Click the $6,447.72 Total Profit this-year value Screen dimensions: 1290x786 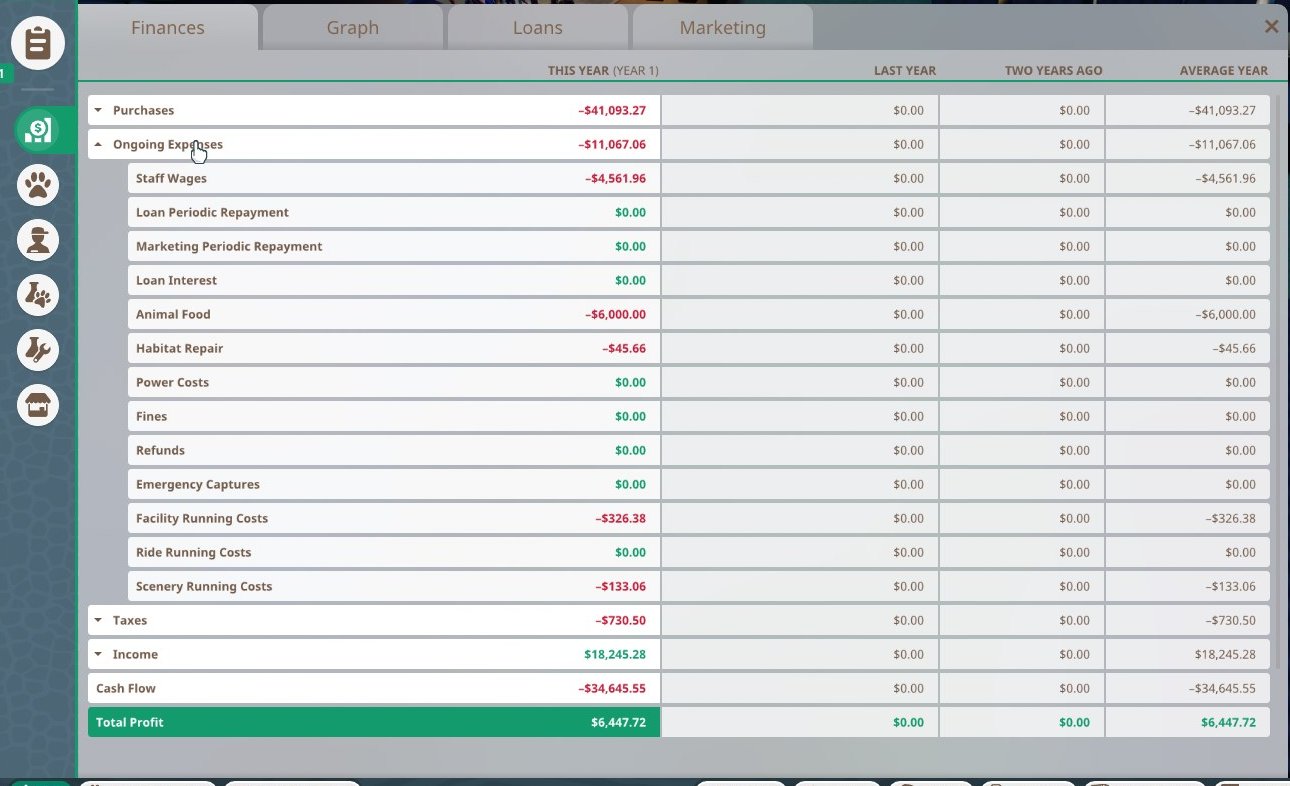(619, 722)
